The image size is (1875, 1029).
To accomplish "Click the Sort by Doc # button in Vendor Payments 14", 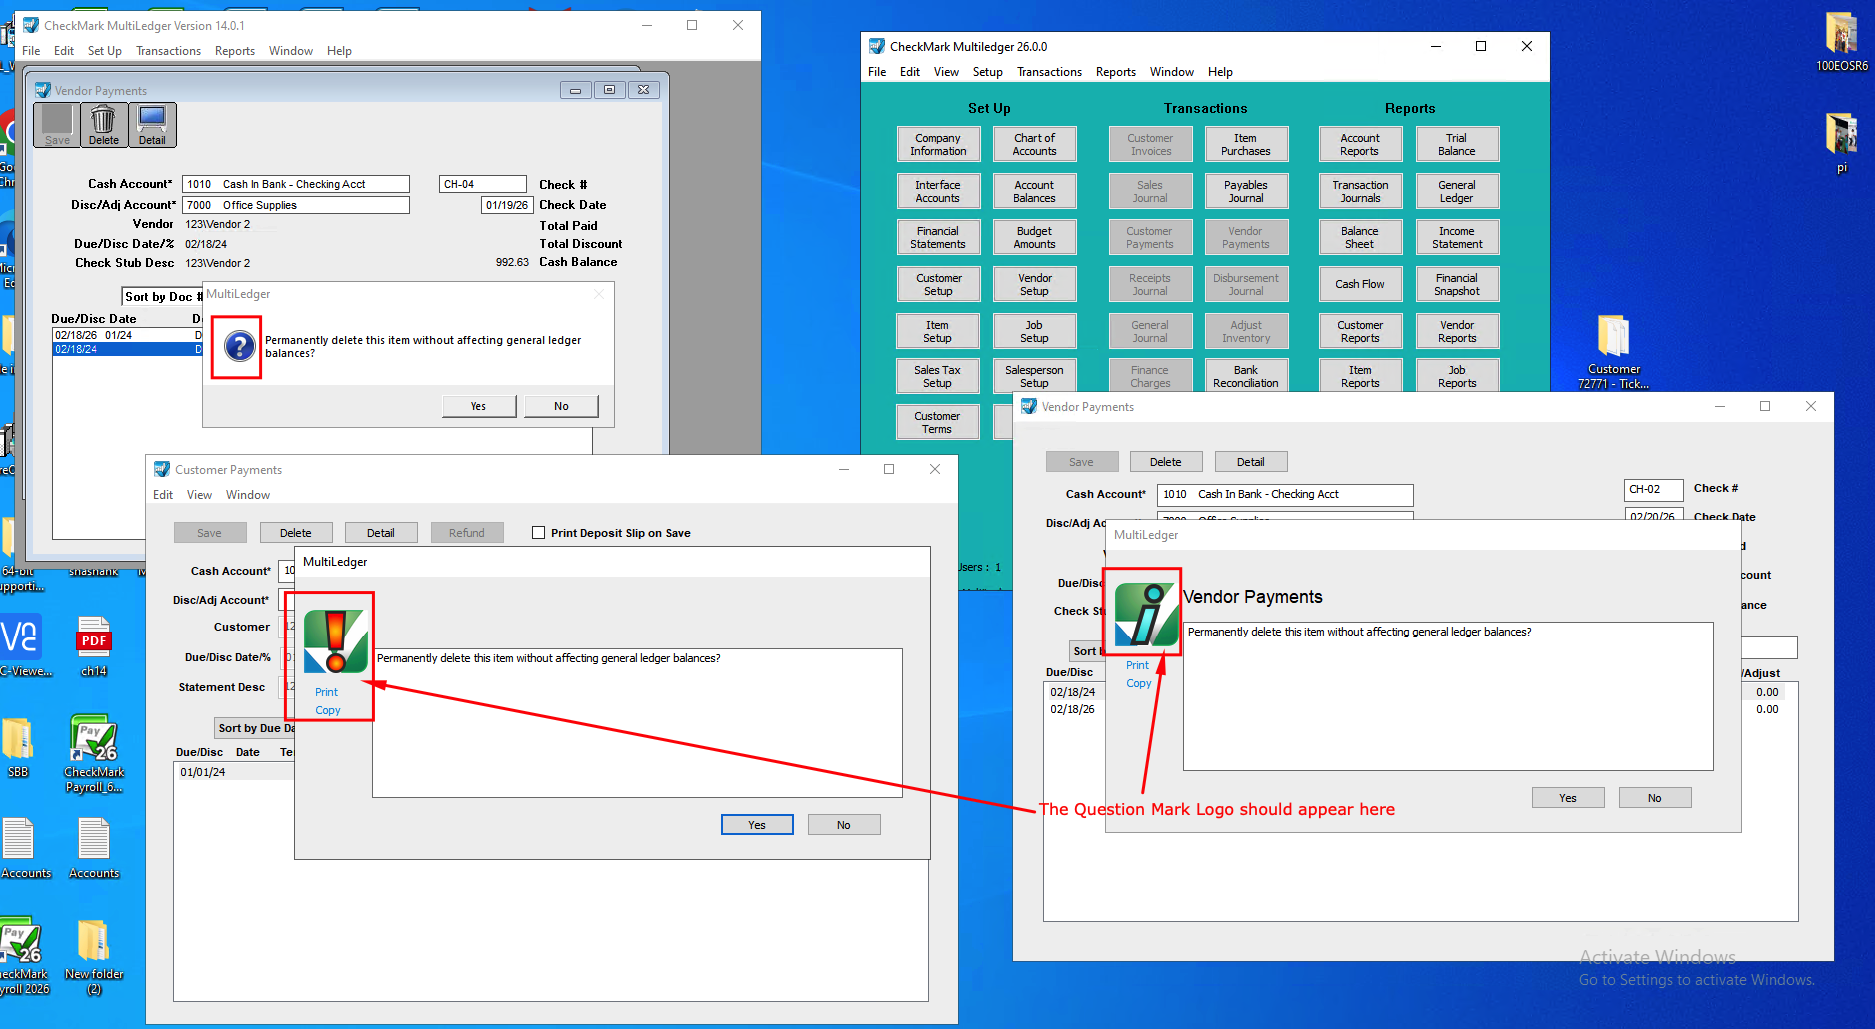I will pos(163,297).
